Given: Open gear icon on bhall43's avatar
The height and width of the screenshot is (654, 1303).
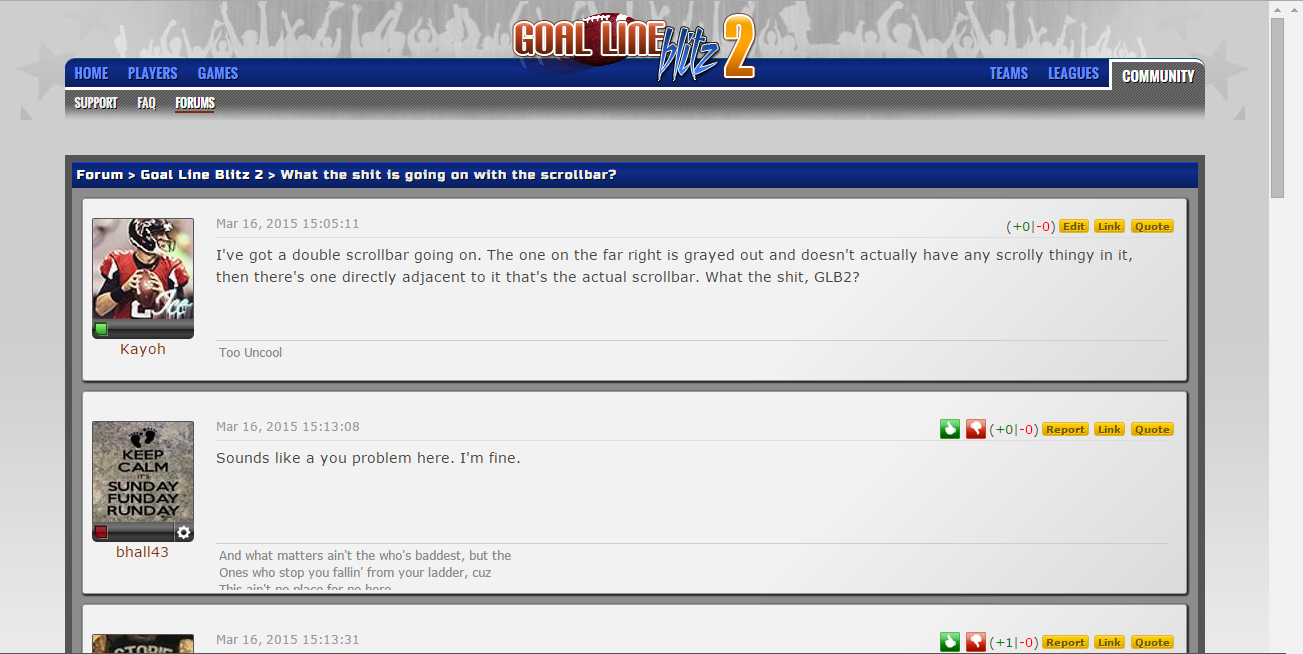Looking at the screenshot, I should pos(184,533).
